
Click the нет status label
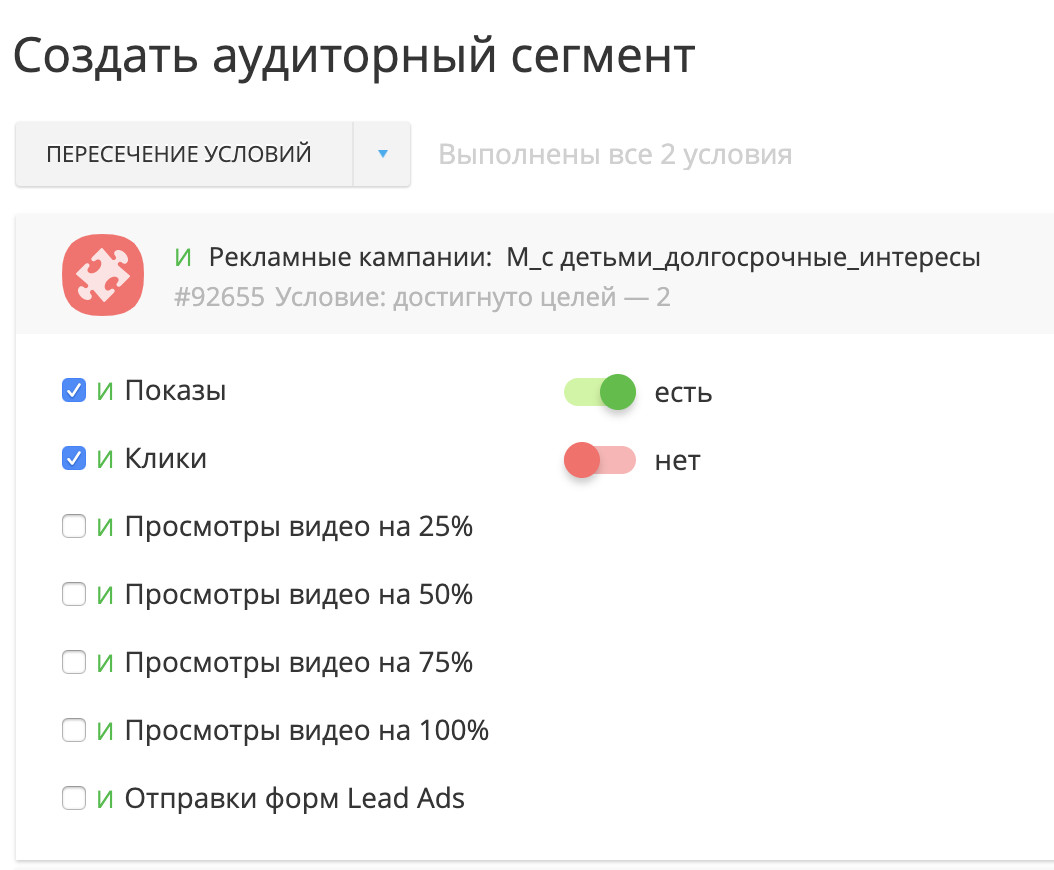pyautogui.click(x=677, y=460)
